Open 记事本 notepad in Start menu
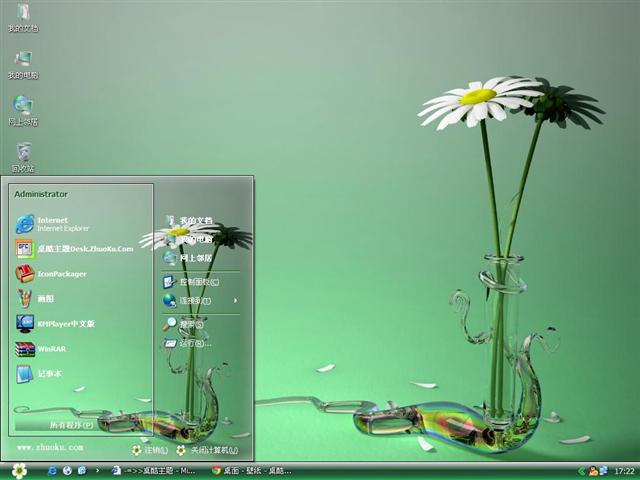The height and width of the screenshot is (480, 640). (39, 374)
